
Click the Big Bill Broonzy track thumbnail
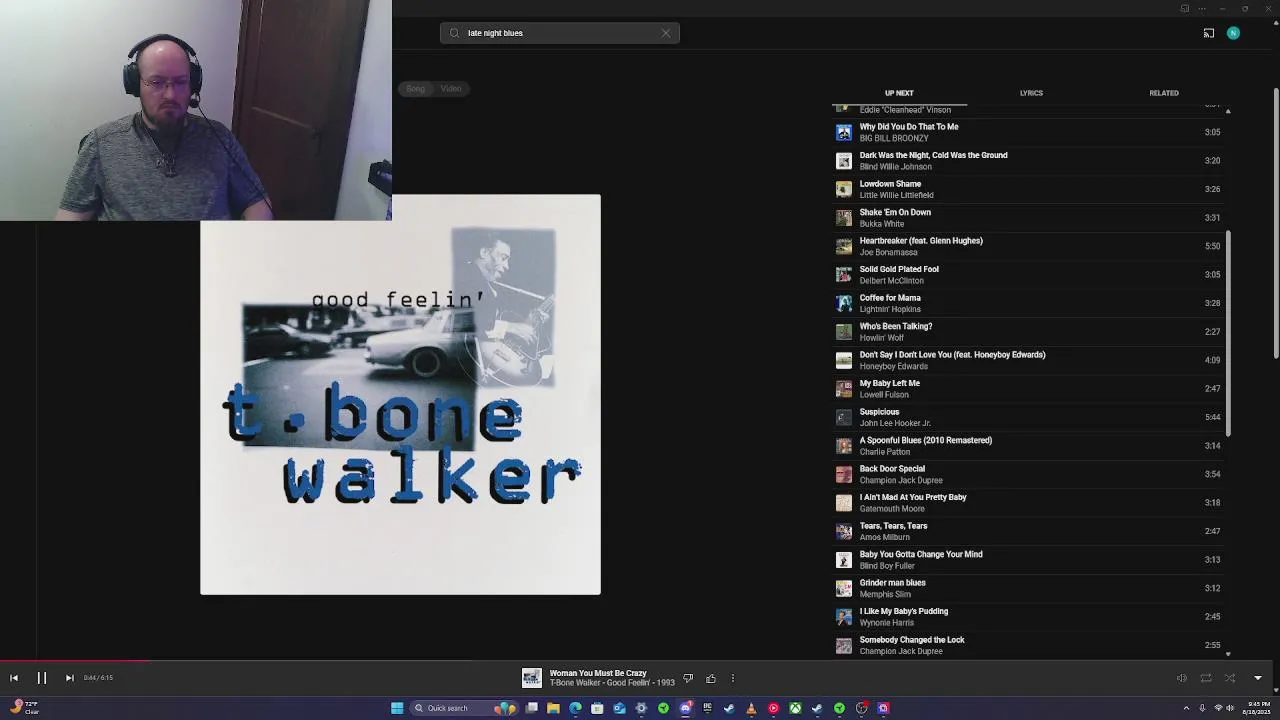(844, 132)
